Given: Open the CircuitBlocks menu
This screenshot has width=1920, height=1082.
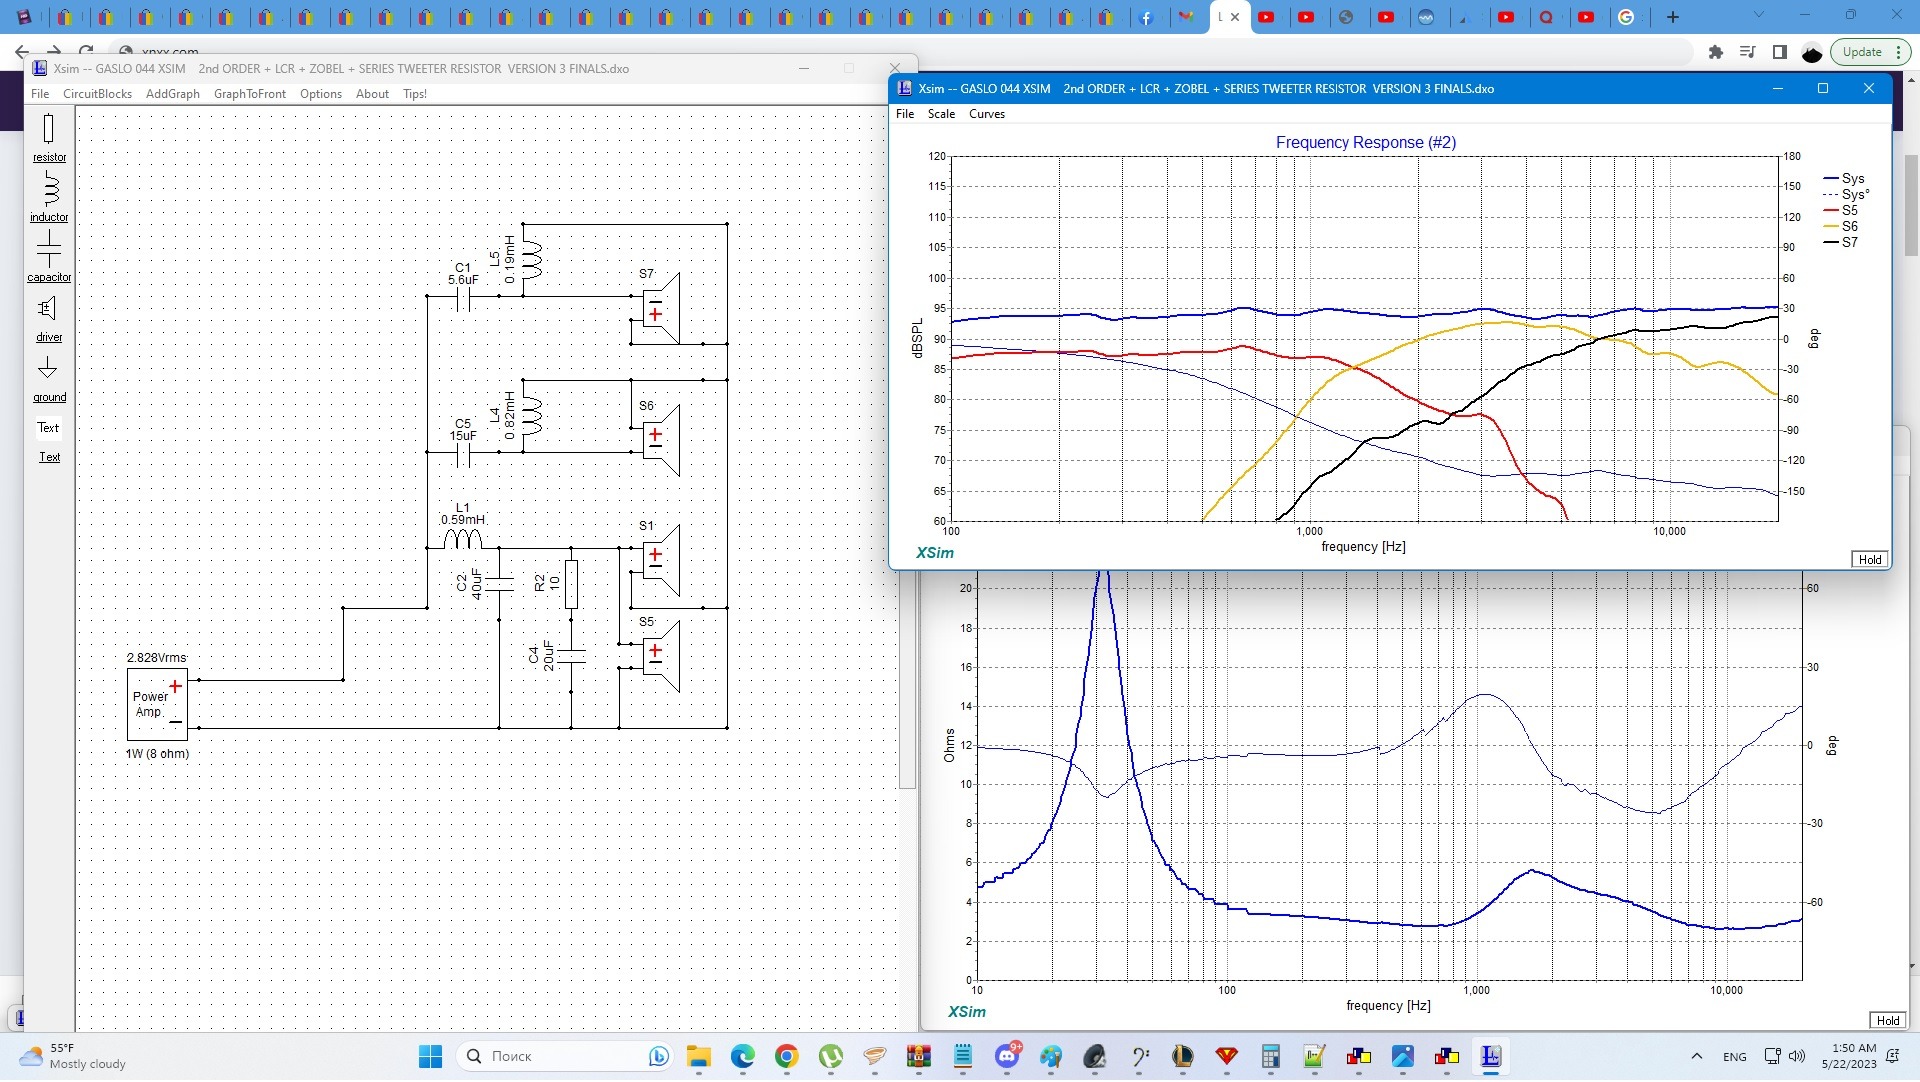Looking at the screenshot, I should pyautogui.click(x=97, y=94).
